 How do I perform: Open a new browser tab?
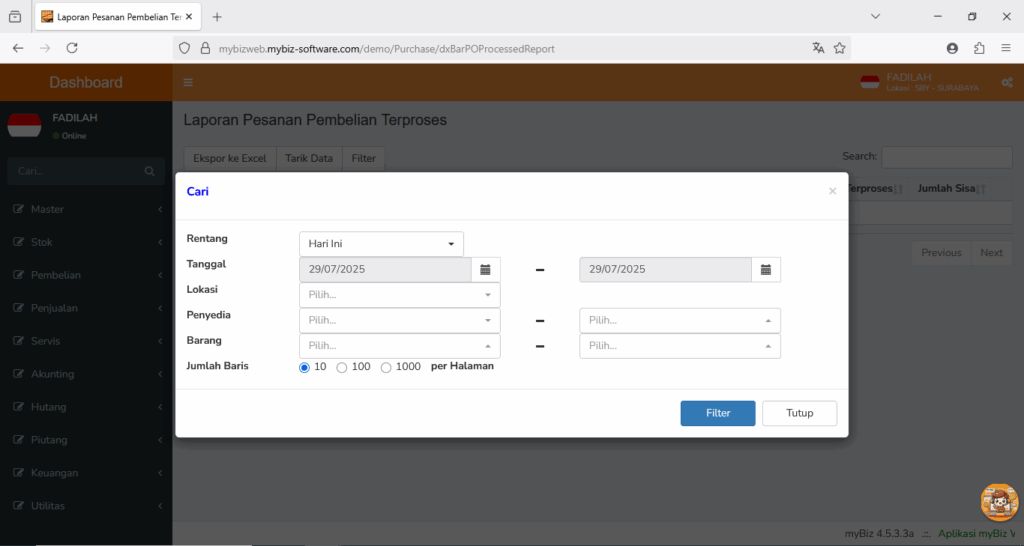(217, 17)
